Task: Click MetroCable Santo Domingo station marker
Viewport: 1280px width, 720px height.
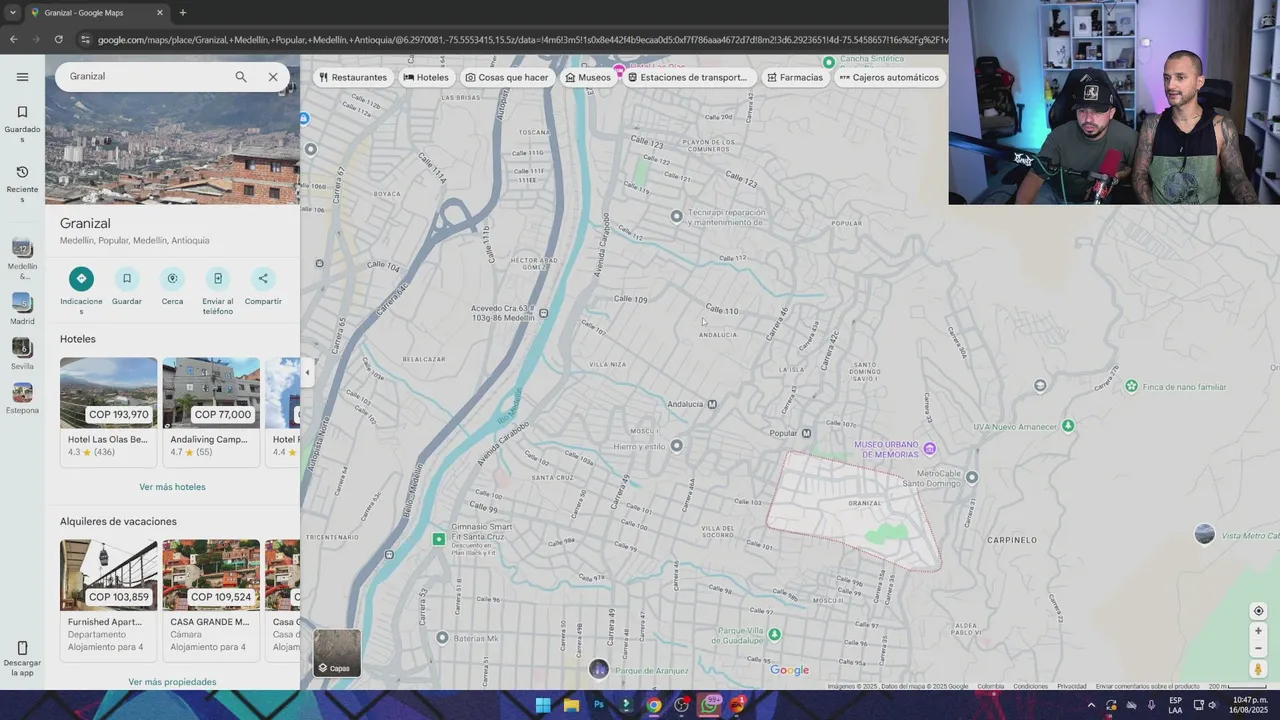Action: click(971, 477)
